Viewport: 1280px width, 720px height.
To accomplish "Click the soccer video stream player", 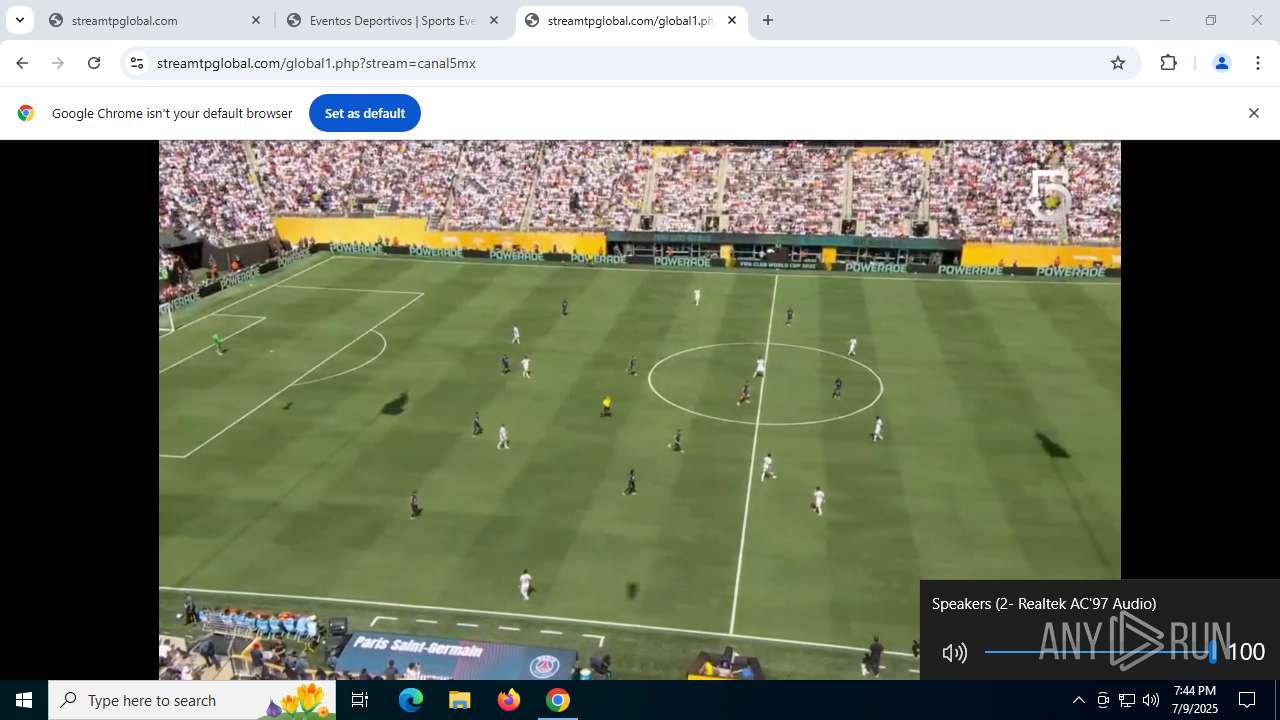I will 640,410.
